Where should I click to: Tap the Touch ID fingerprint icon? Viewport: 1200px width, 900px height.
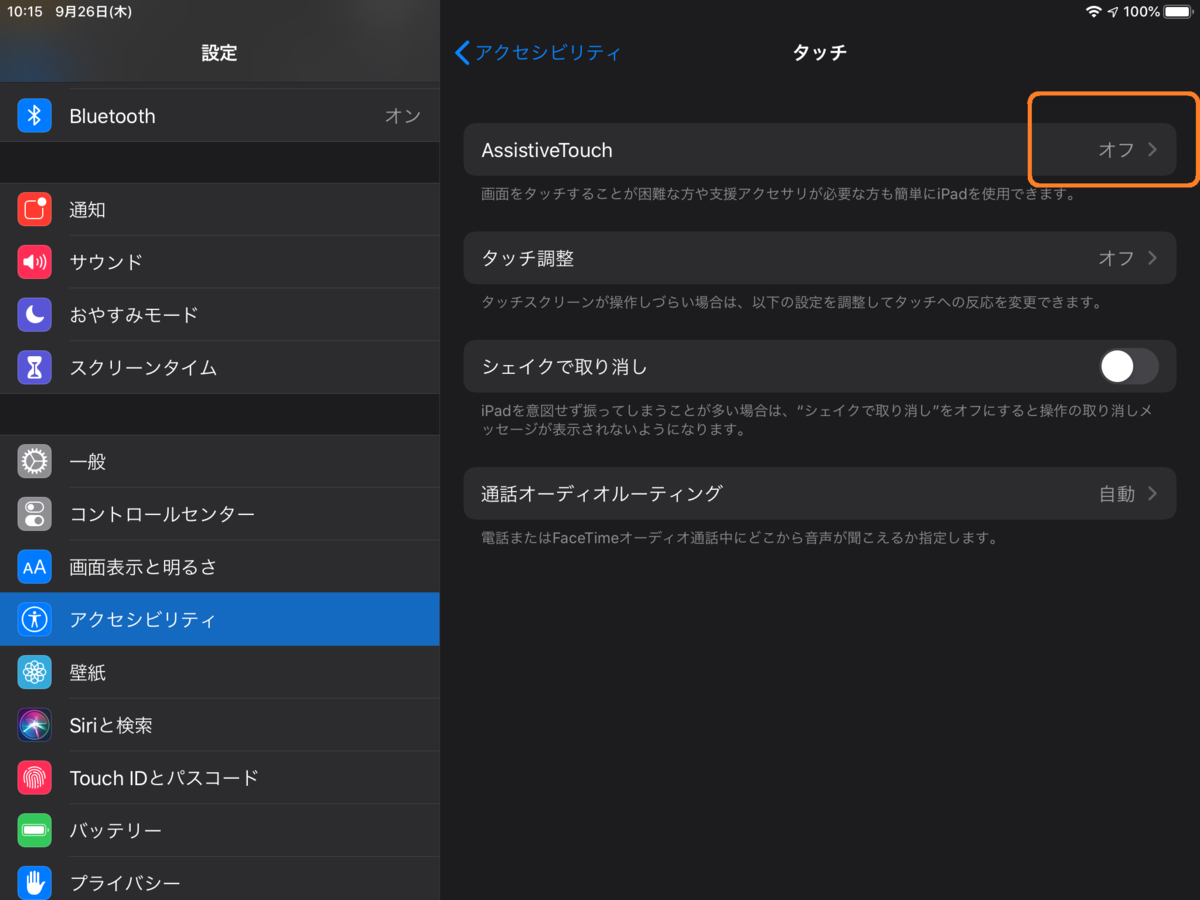(x=35, y=777)
